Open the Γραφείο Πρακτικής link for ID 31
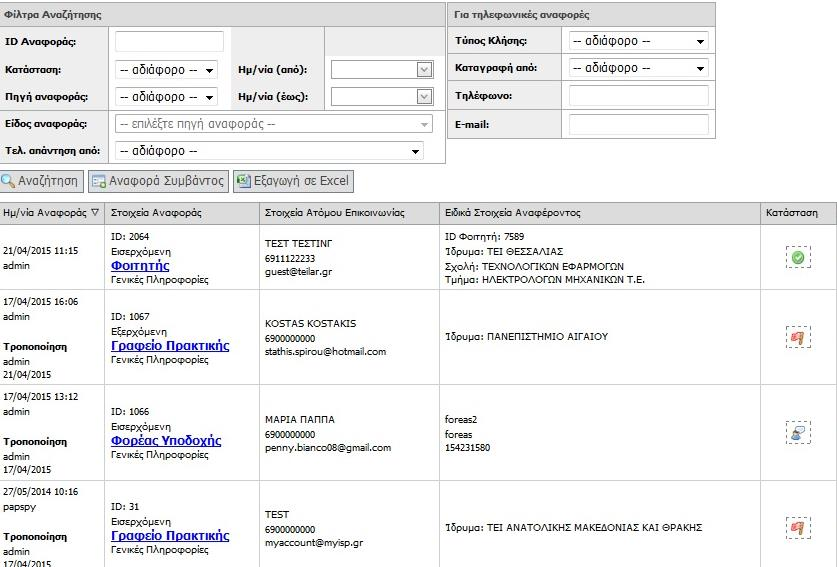837x567 pixels. coord(170,536)
